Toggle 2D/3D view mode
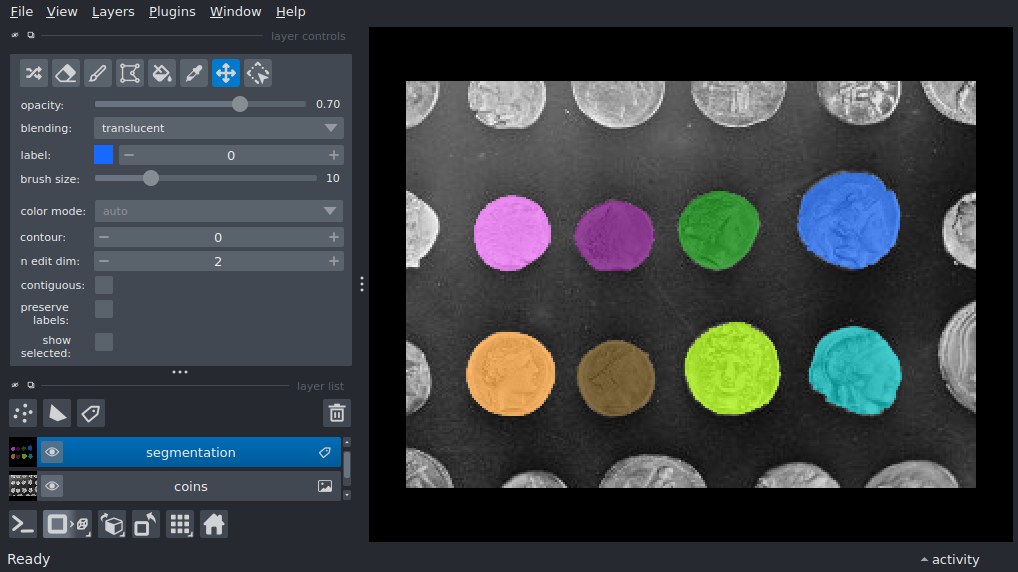1018x572 pixels. pos(68,525)
